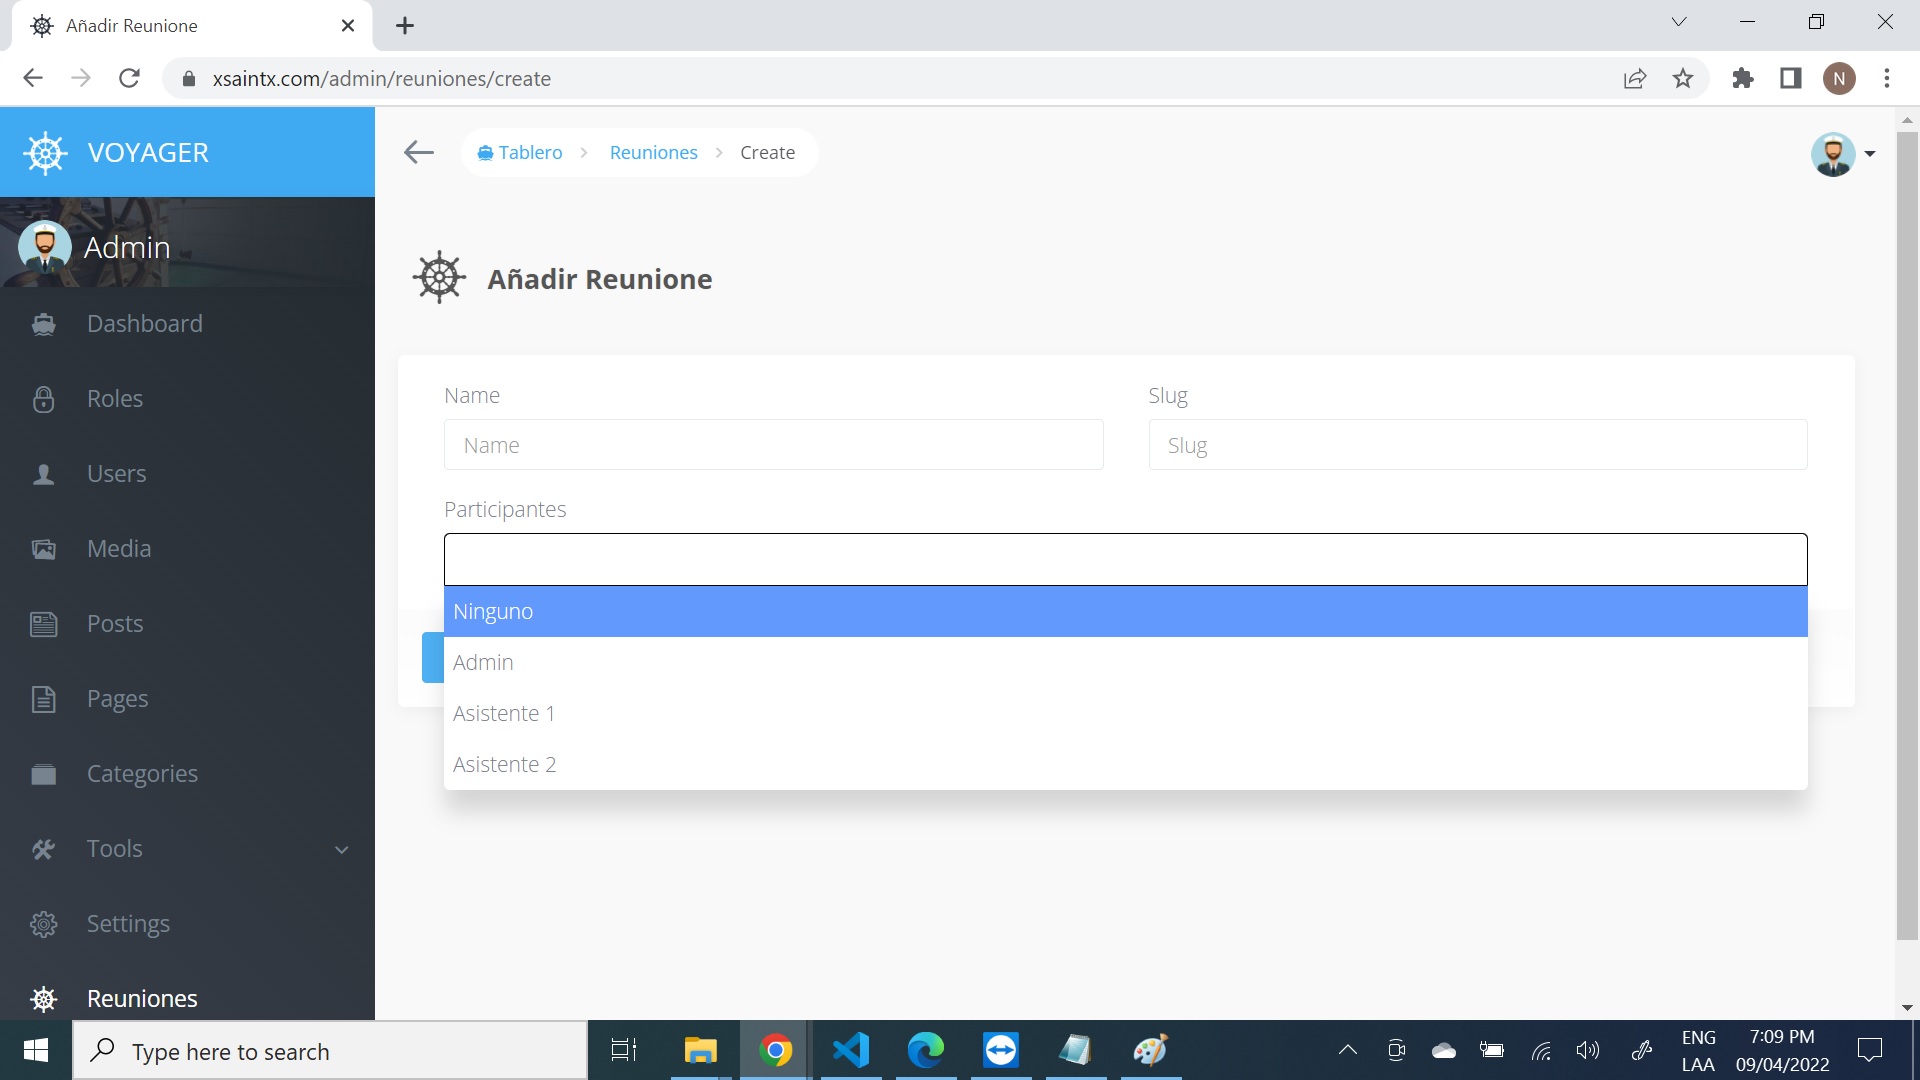Click the Voyager helm logo icon
Screen dimensions: 1920x1080
pos(45,153)
